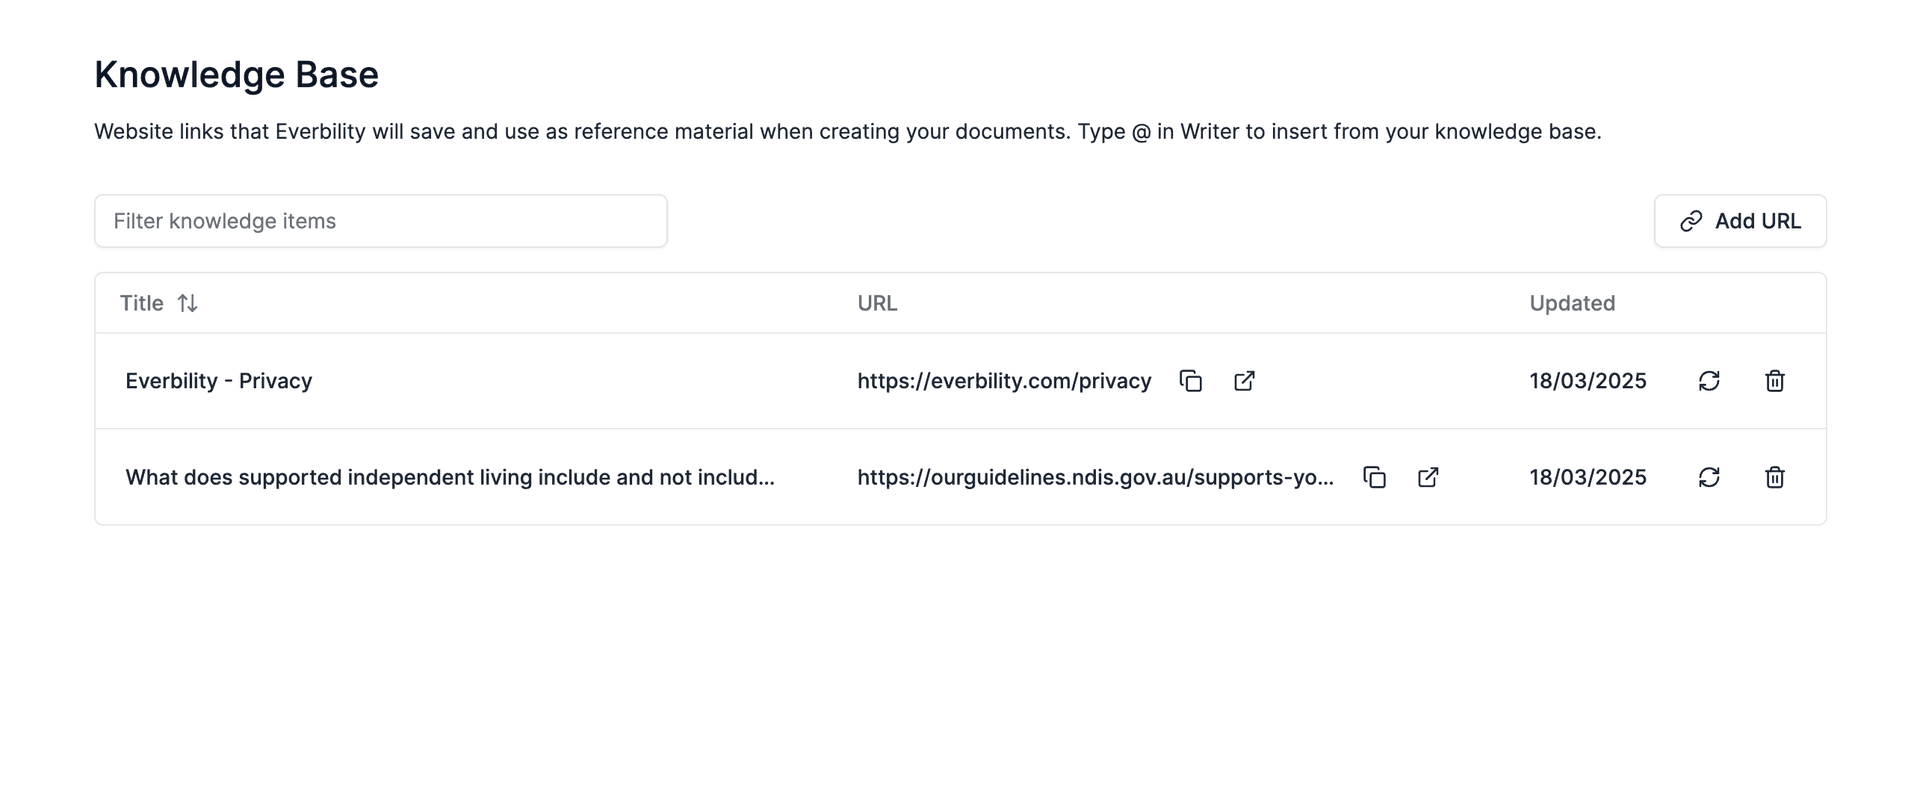The height and width of the screenshot is (790, 1920).
Task: Delete the supported independent living entry
Action: coord(1774,477)
